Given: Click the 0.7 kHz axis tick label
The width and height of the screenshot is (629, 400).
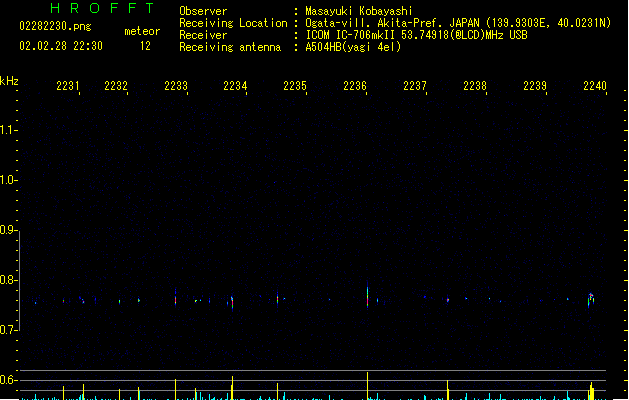Looking at the screenshot, I should tap(7, 330).
